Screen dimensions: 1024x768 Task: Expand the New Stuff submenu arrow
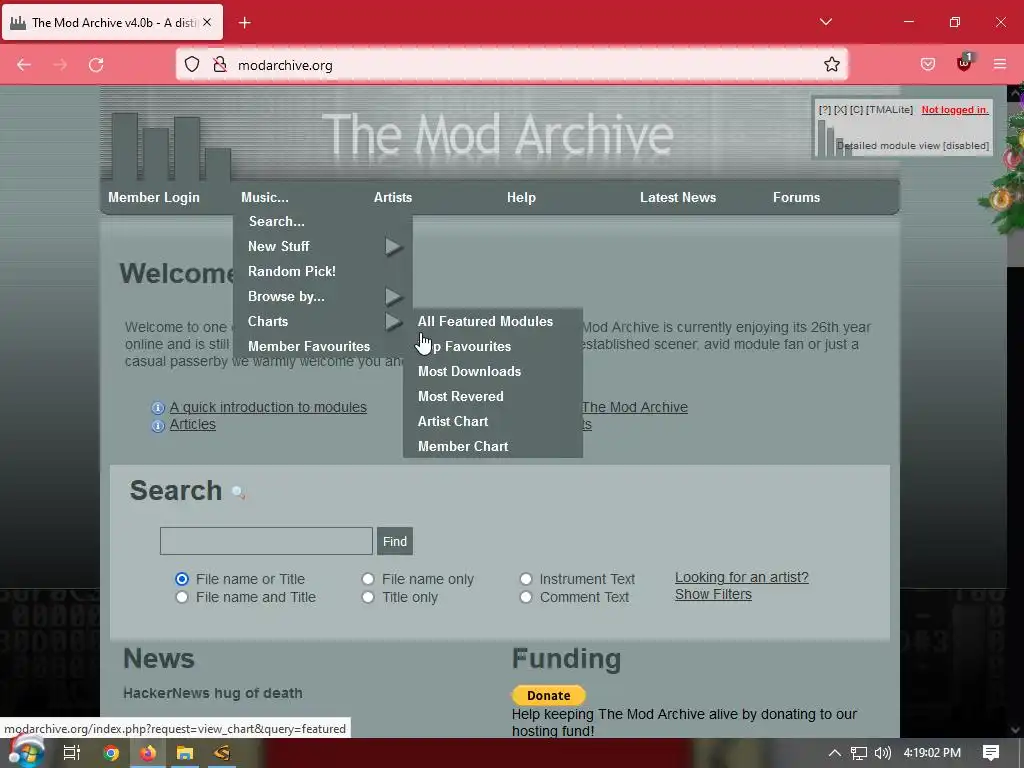tap(393, 247)
